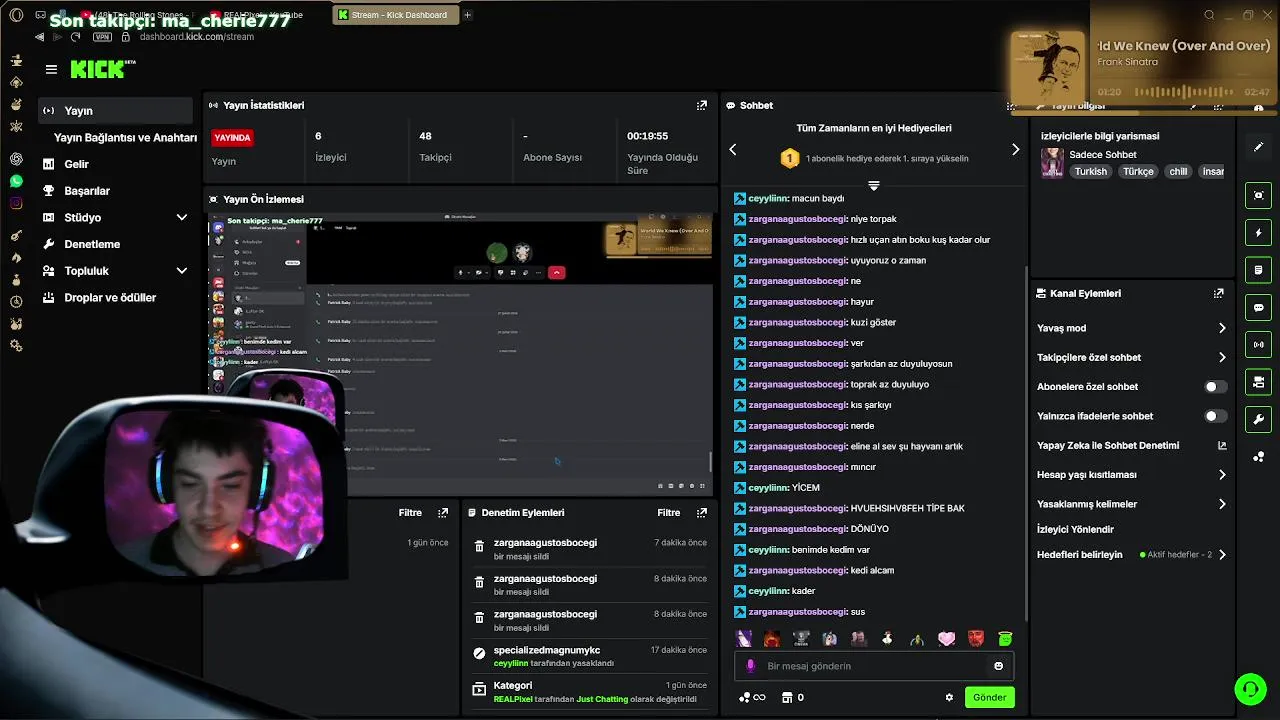Open the Denetleme page
This screenshot has width=1280, height=720.
[x=92, y=244]
